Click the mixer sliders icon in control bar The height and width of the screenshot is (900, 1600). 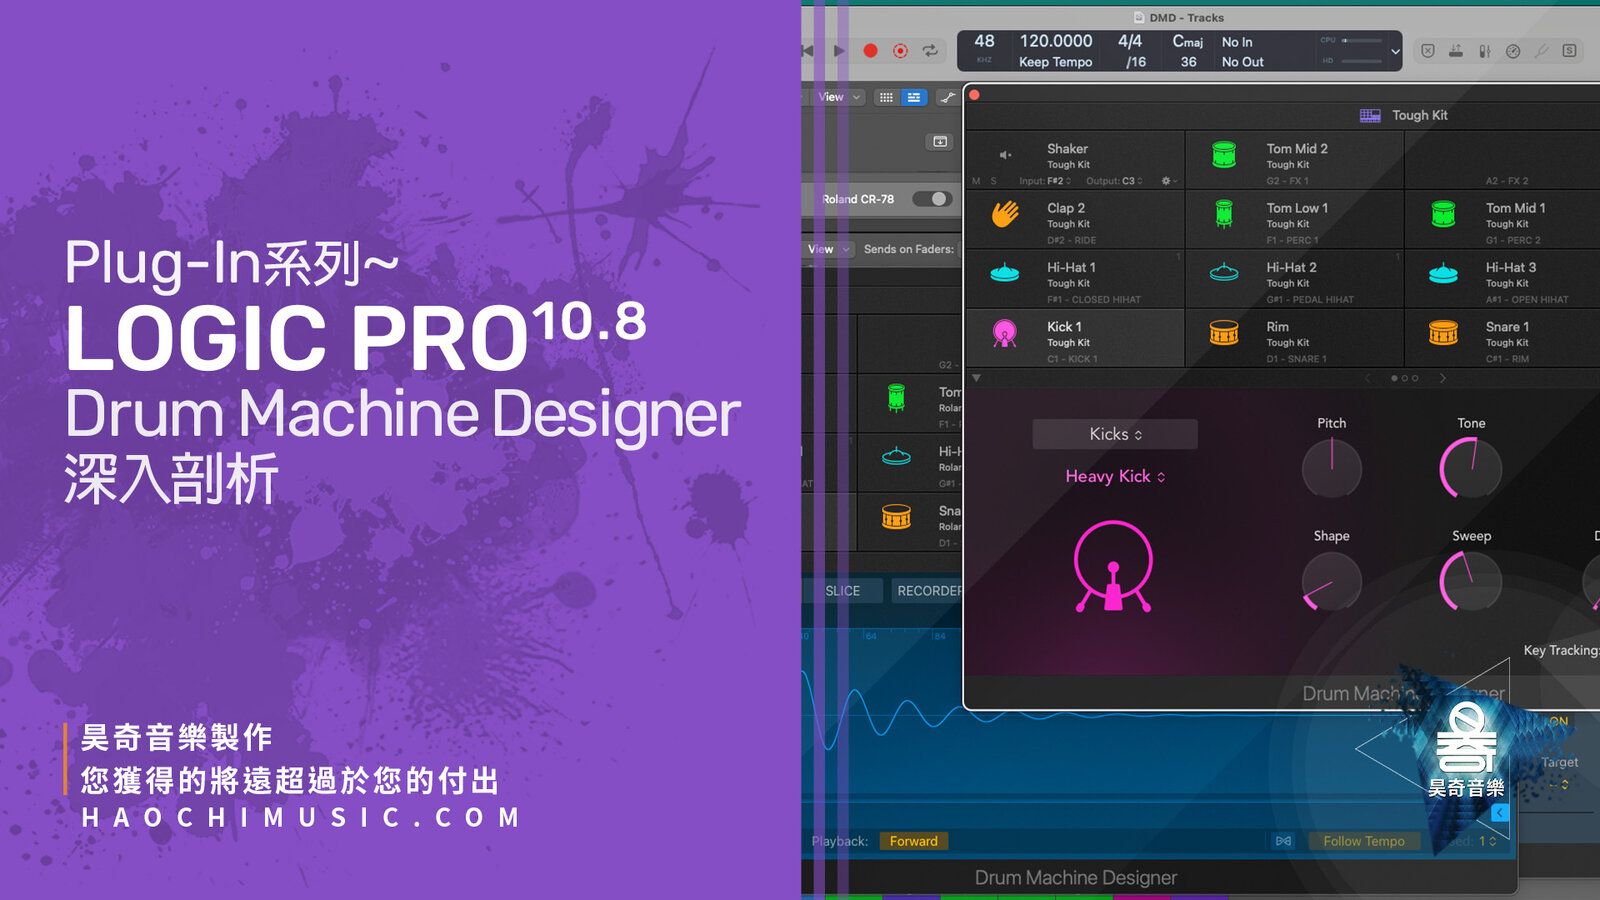tap(1485, 51)
